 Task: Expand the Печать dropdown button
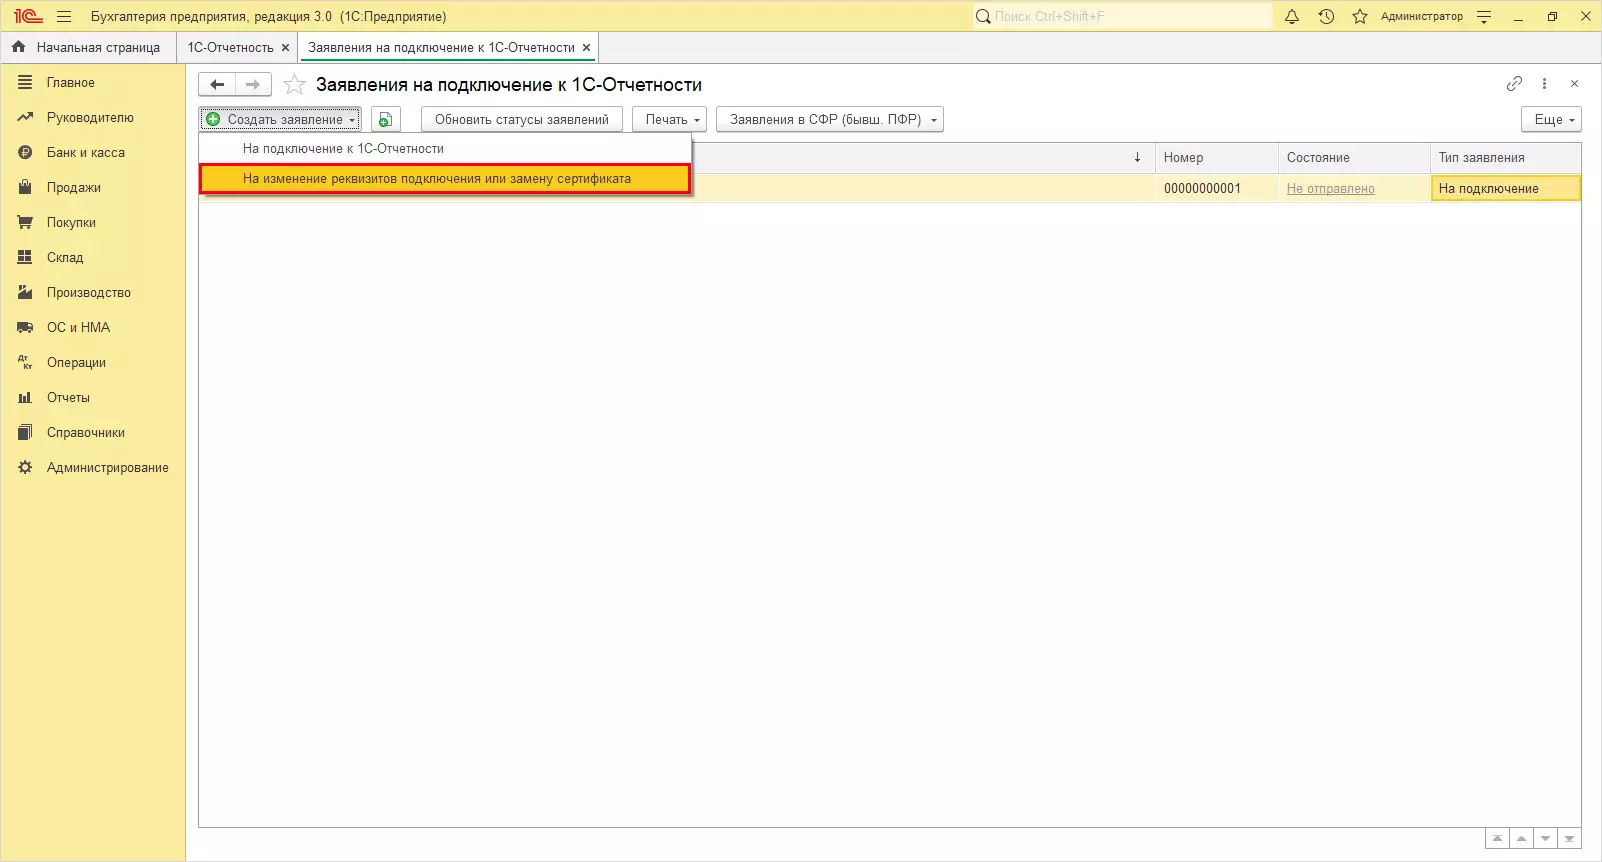tap(670, 120)
